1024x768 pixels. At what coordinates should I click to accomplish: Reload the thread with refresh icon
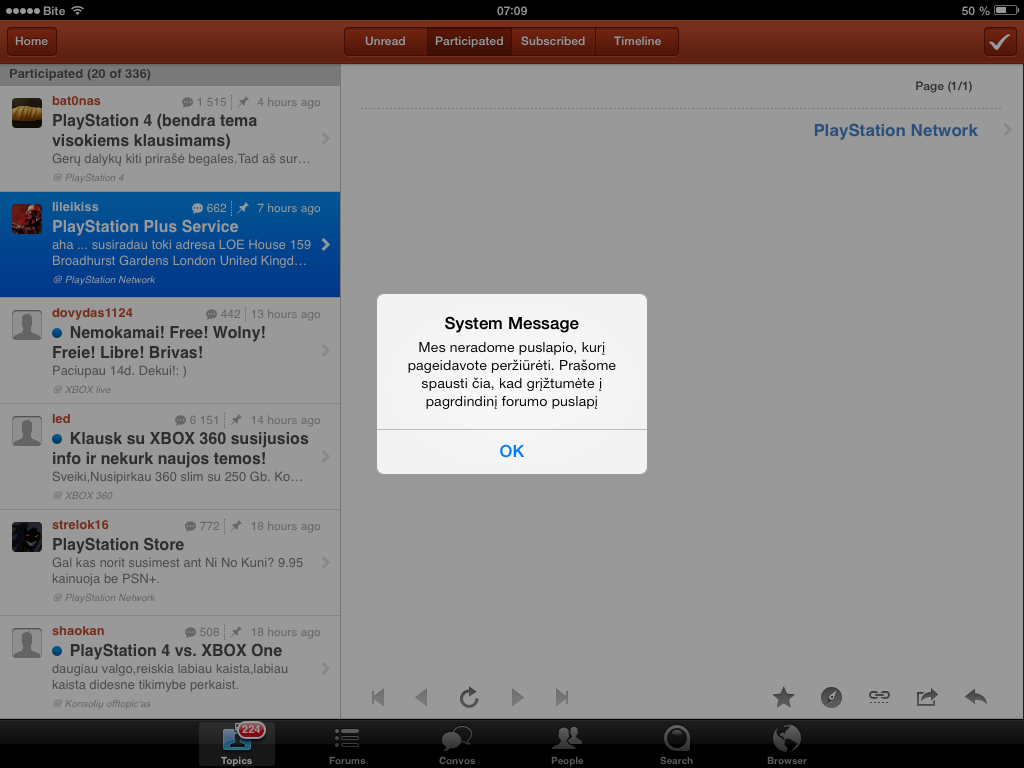pos(469,697)
